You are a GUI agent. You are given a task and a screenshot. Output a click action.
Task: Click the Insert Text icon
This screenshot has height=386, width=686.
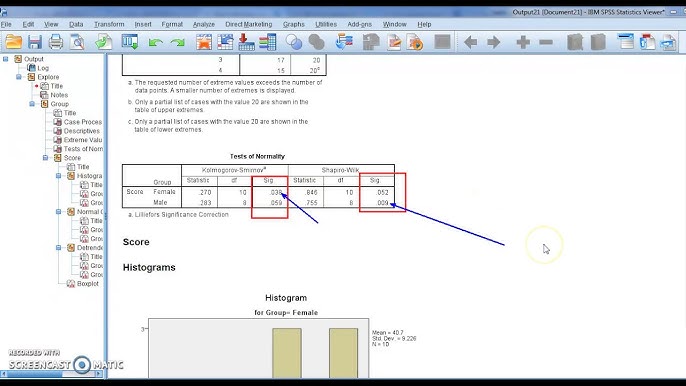coord(668,42)
